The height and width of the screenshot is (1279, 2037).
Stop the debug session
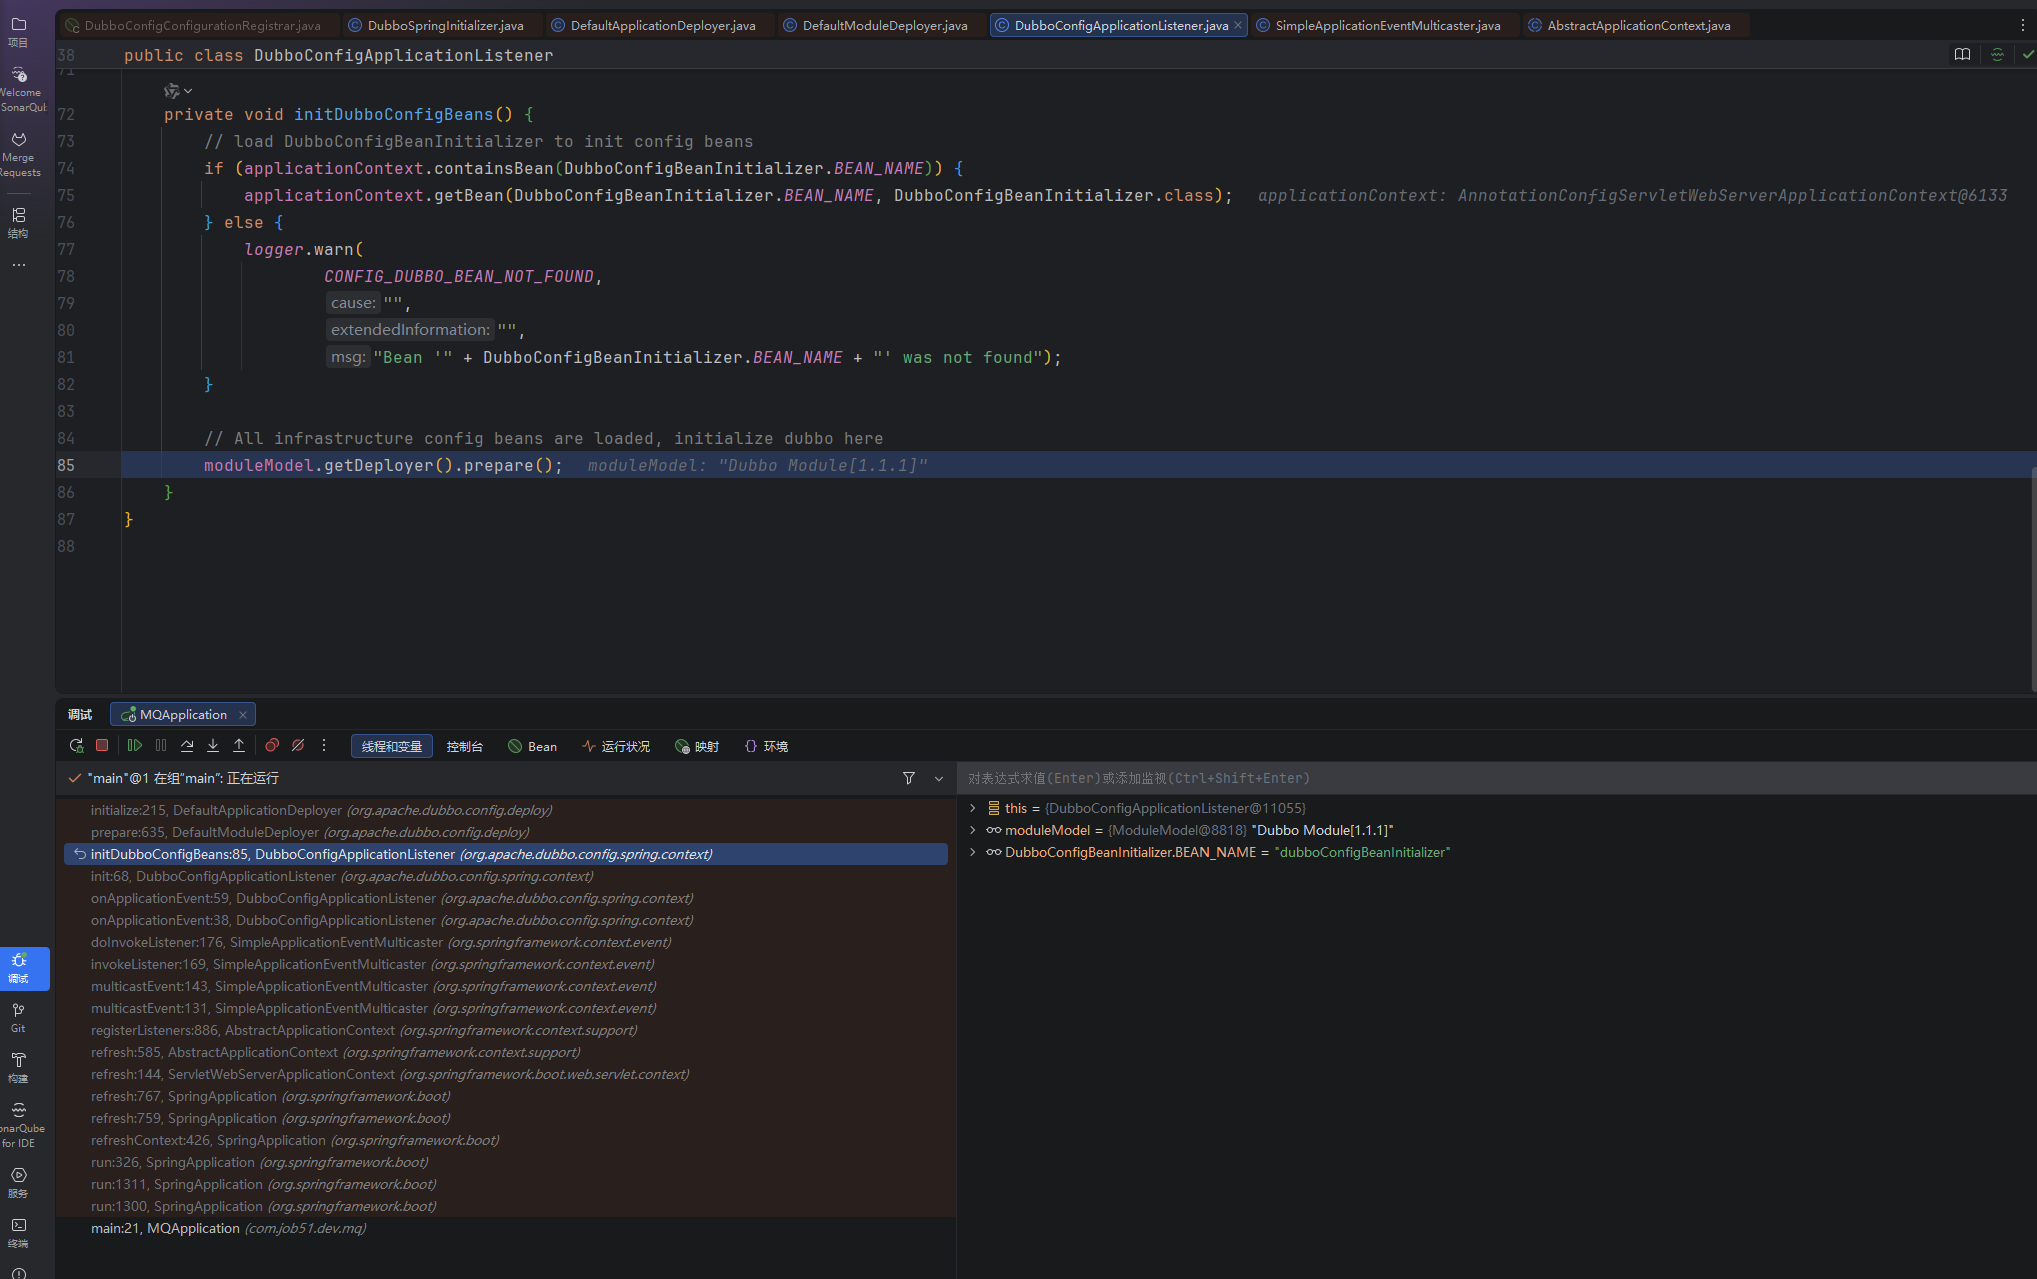102,746
